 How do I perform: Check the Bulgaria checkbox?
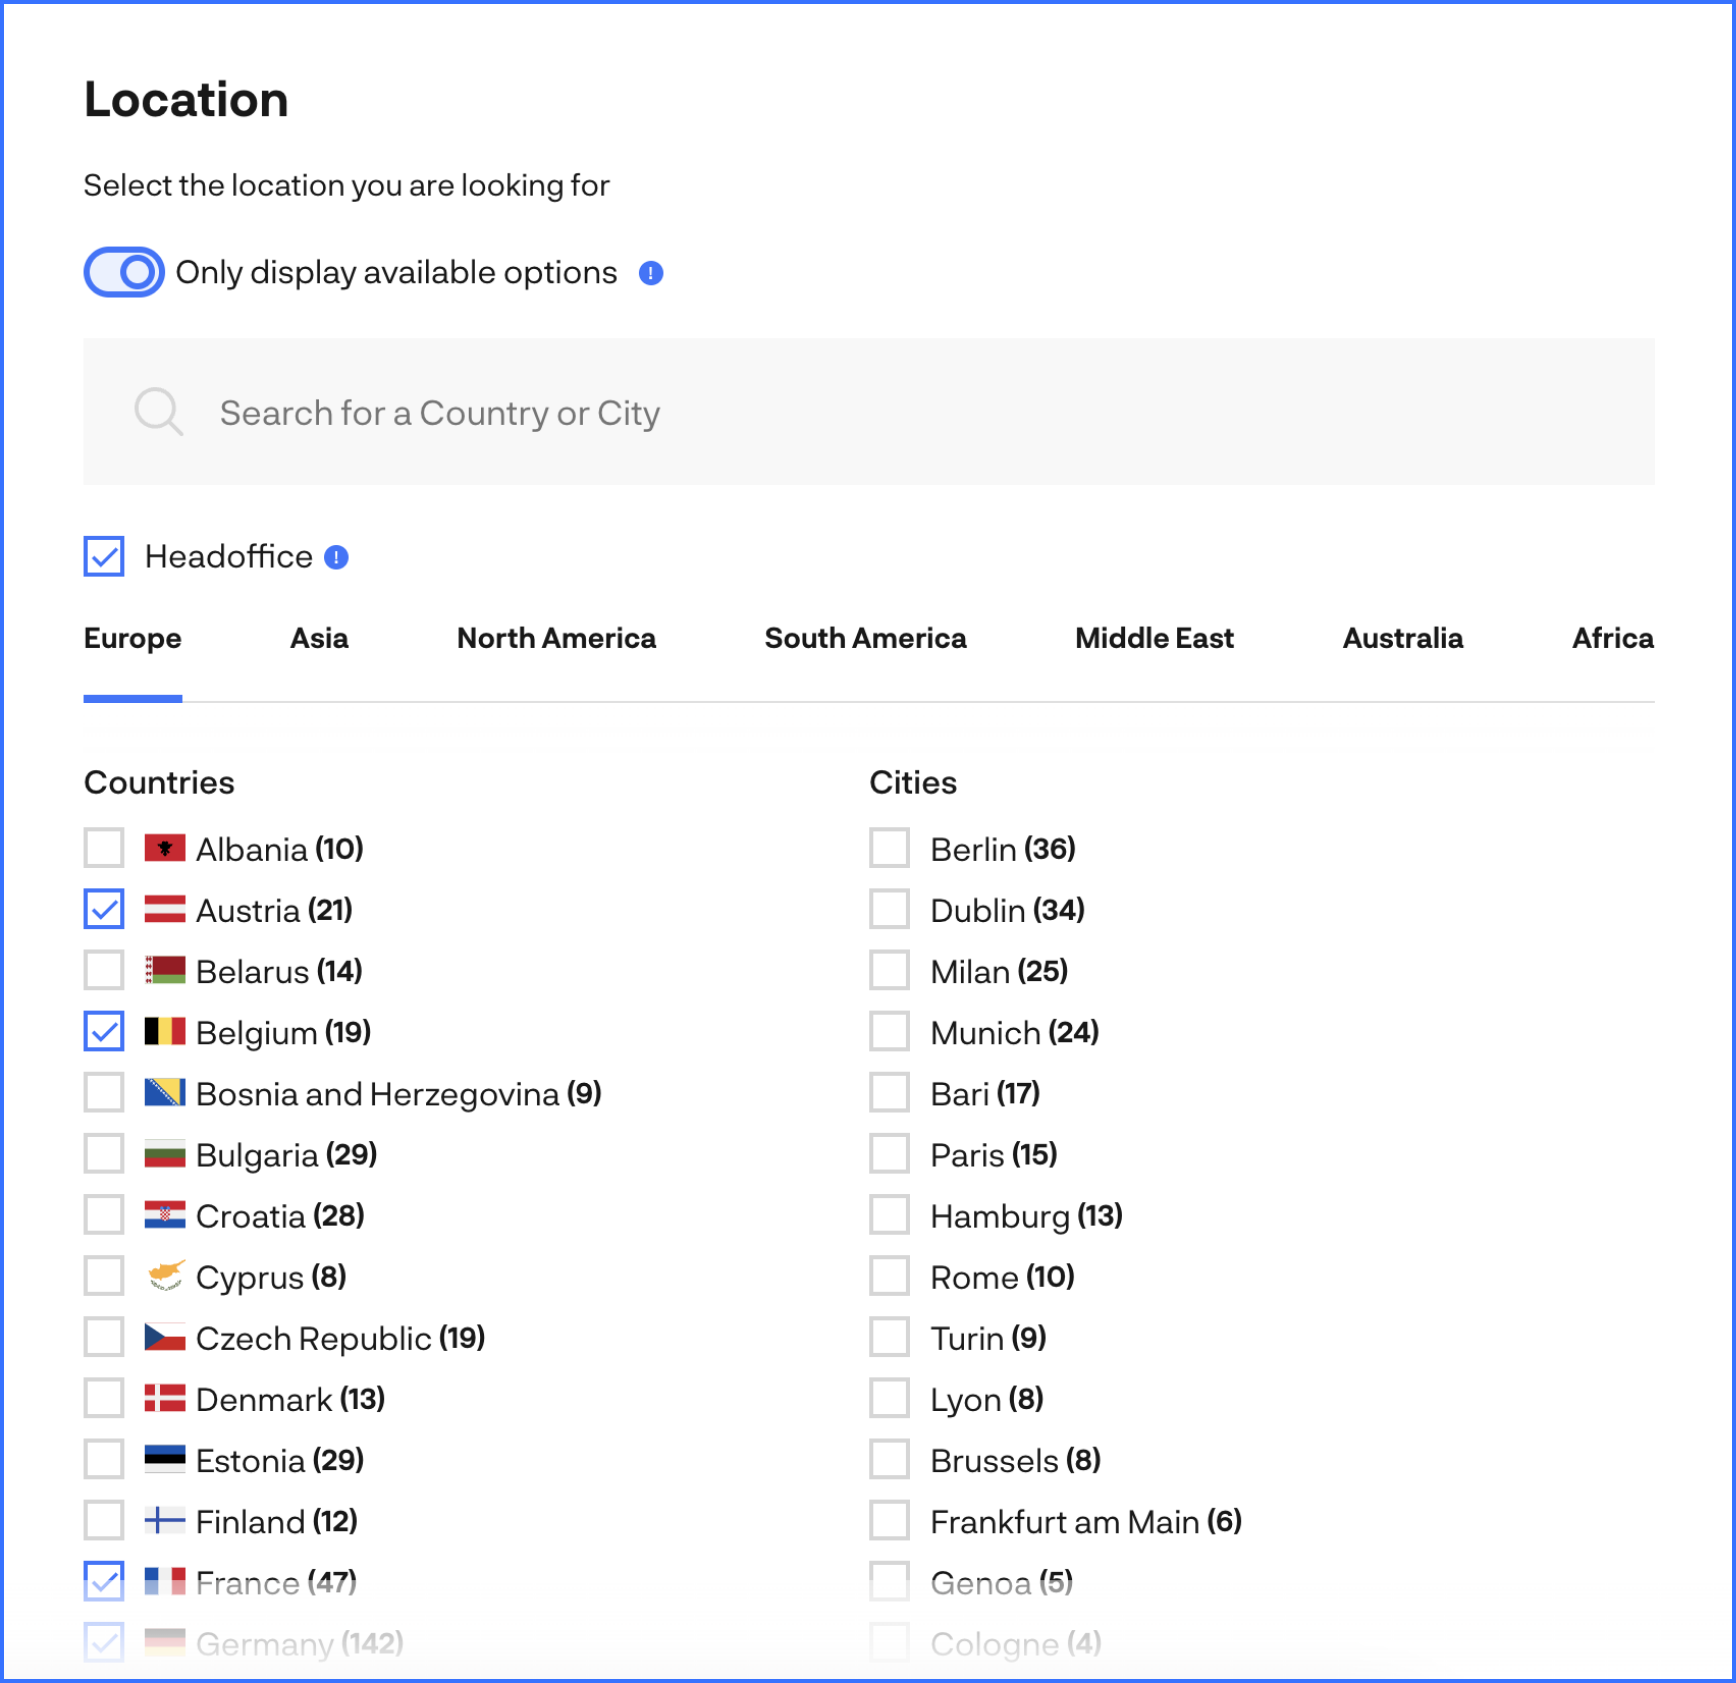pos(104,1154)
